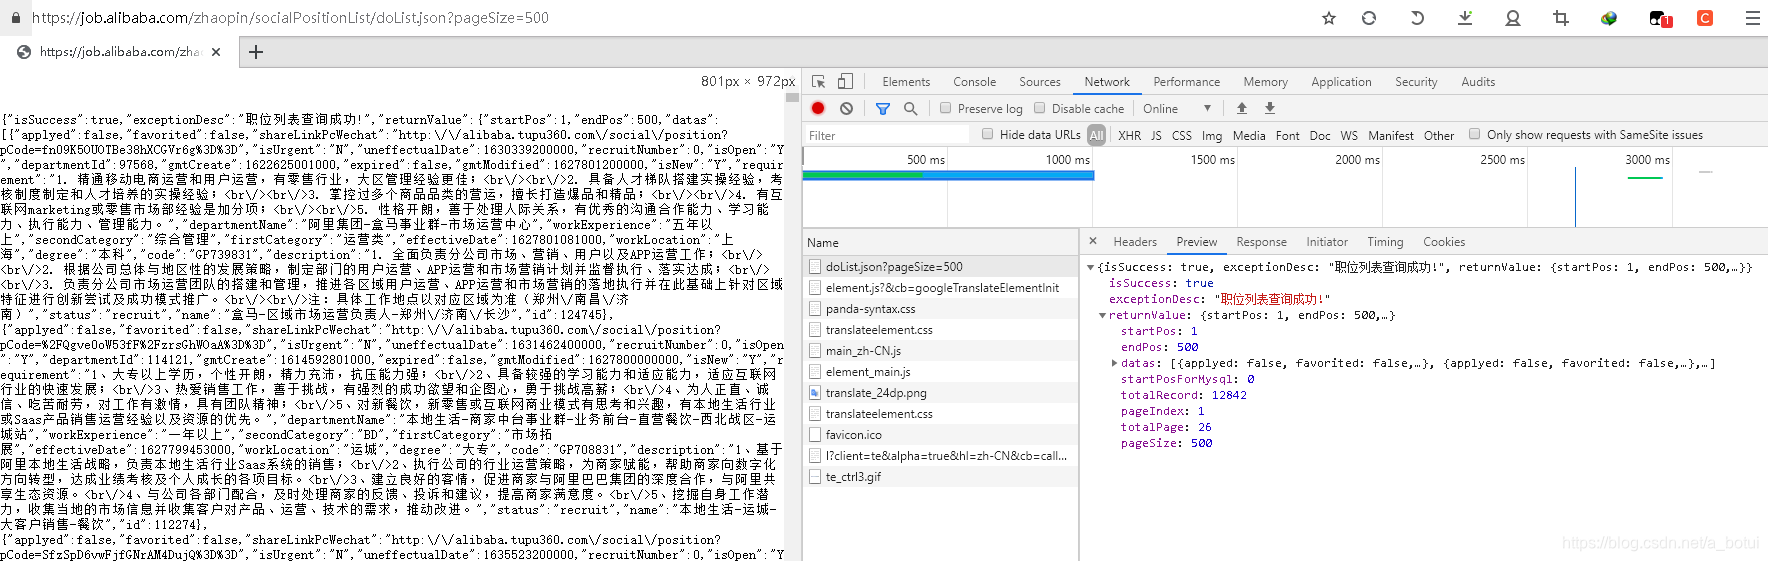This screenshot has height=561, width=1768.
Task: Open the Security tab
Action: (x=1417, y=82)
